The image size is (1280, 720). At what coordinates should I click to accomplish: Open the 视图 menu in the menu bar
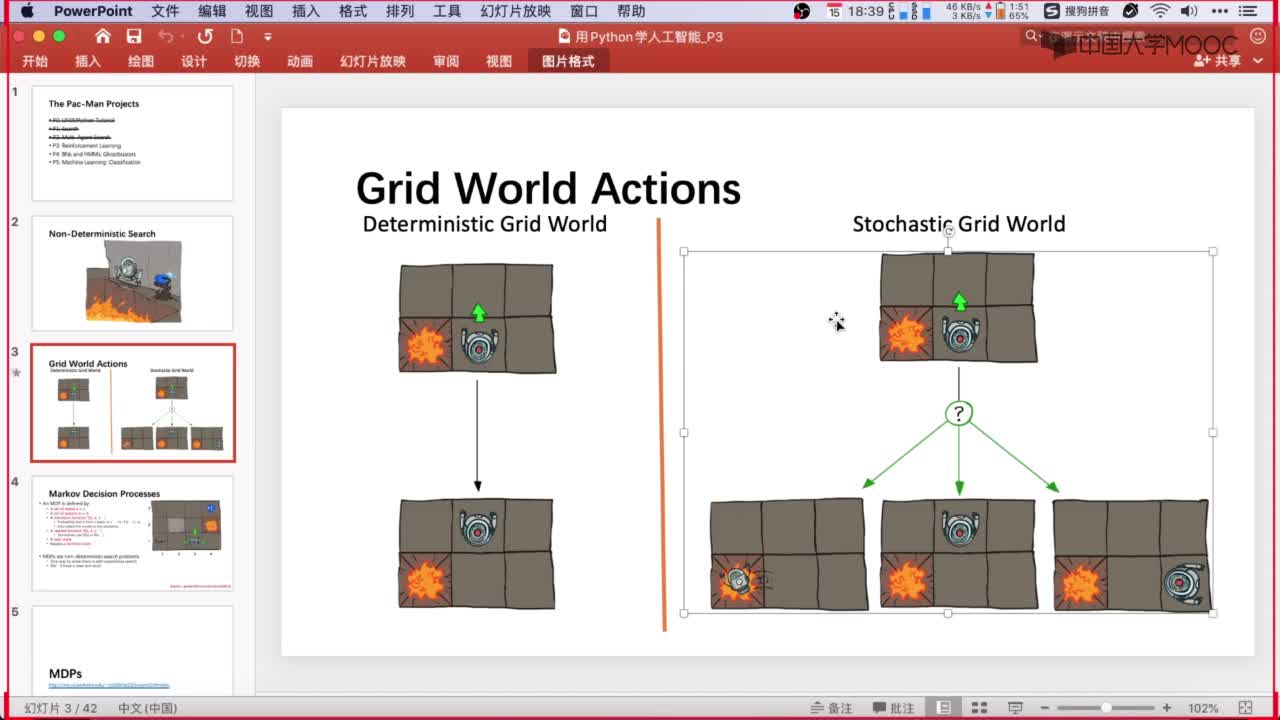pyautogui.click(x=259, y=11)
